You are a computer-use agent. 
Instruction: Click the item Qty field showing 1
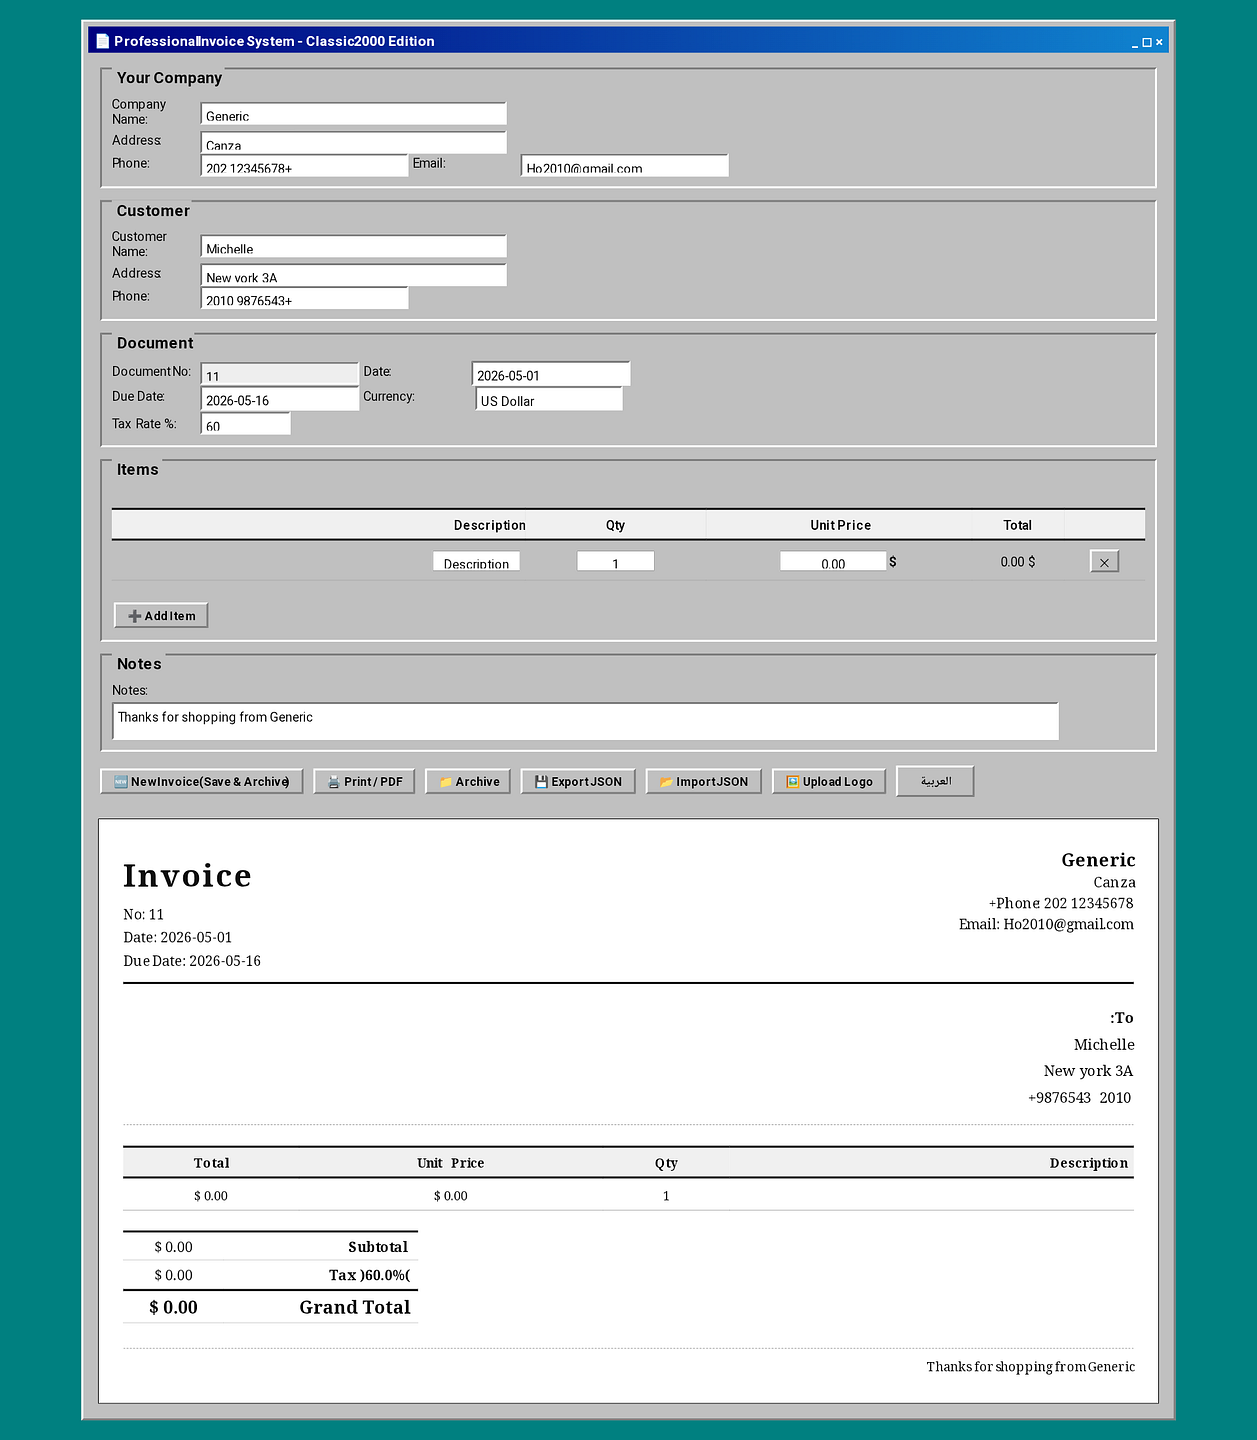pyautogui.click(x=616, y=562)
